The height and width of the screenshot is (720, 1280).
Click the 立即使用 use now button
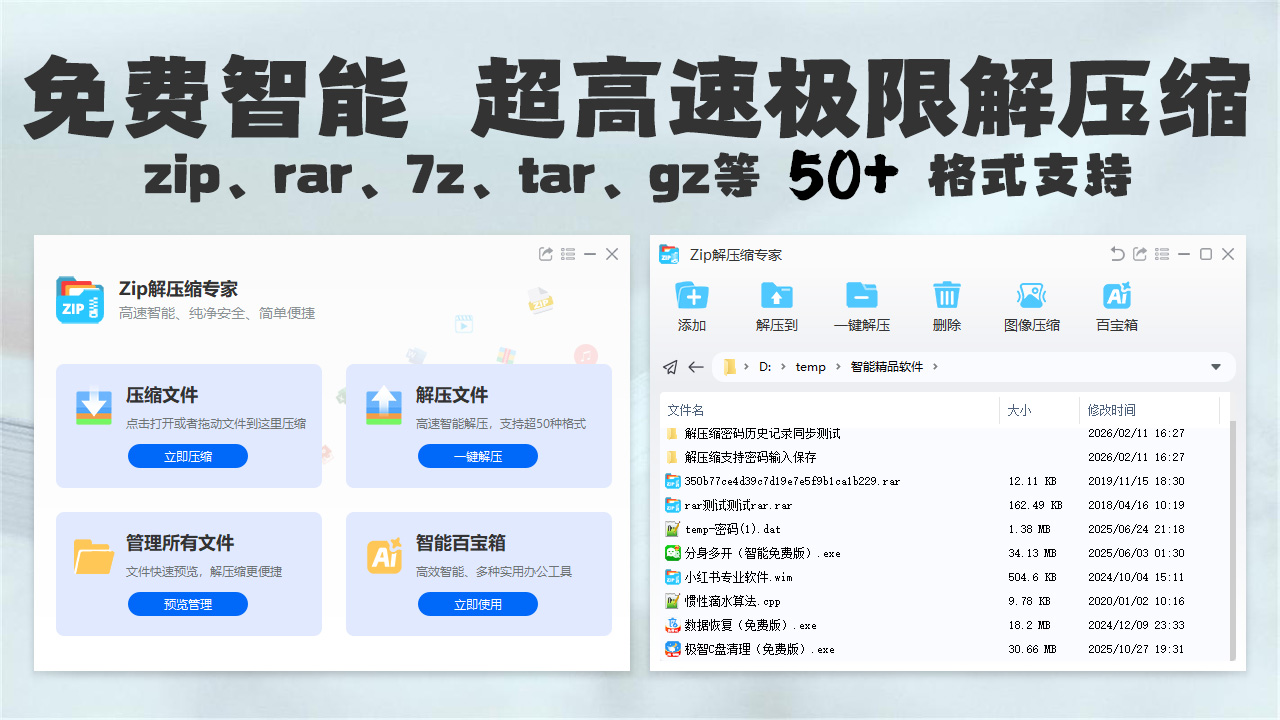click(477, 604)
